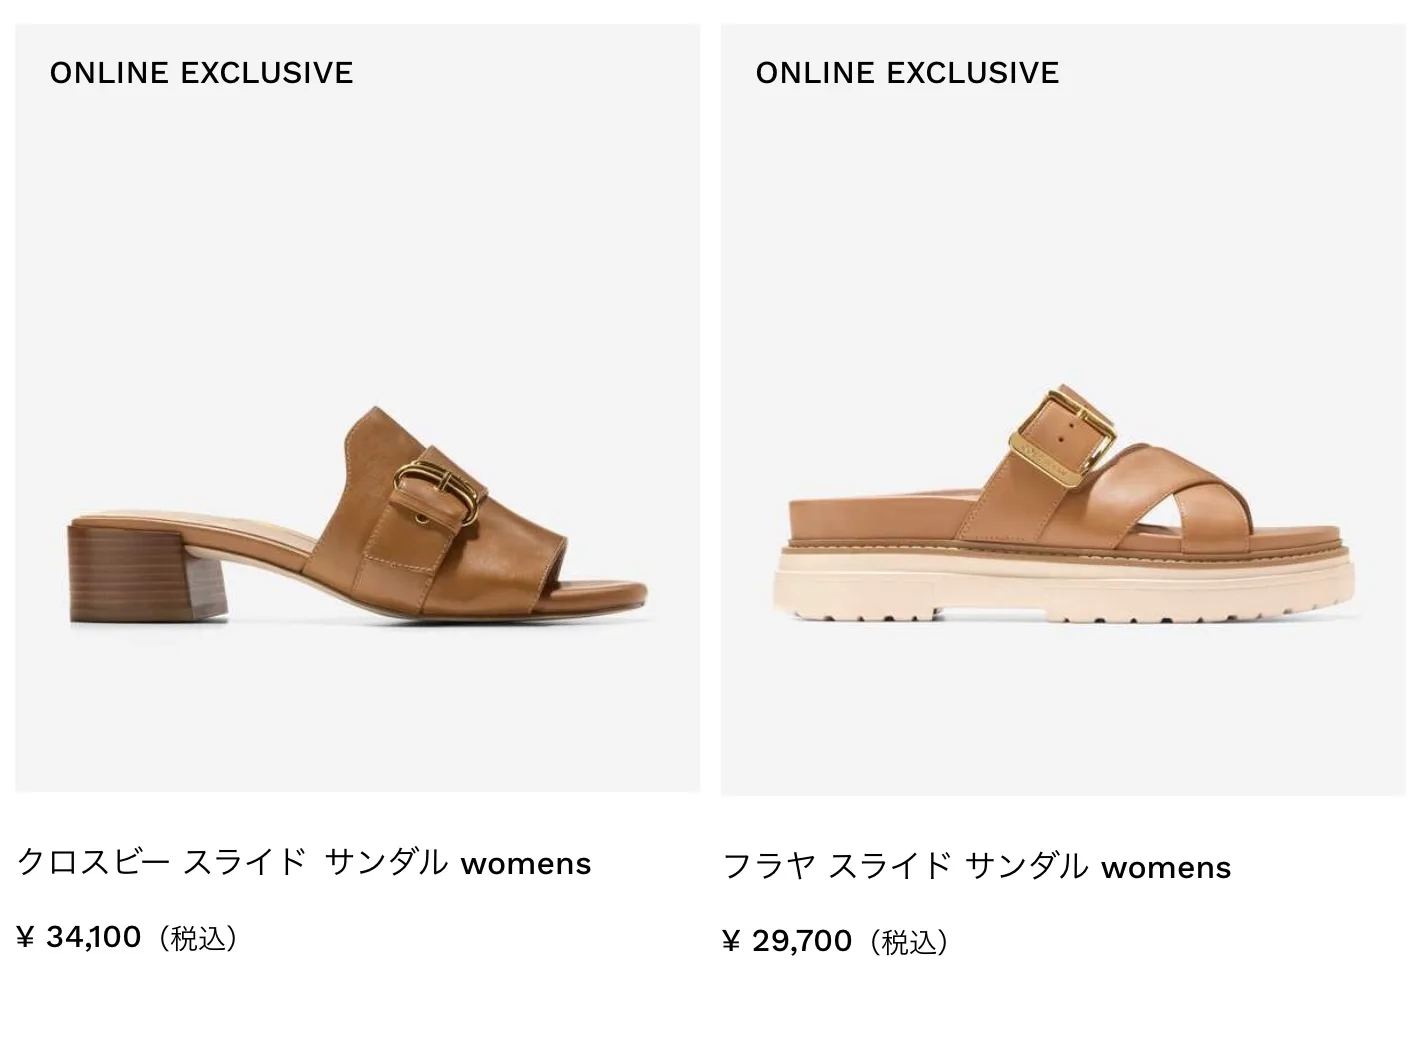Select the ¥ 34,100 price text
This screenshot has width=1416, height=1048.
pyautogui.click(x=79, y=937)
